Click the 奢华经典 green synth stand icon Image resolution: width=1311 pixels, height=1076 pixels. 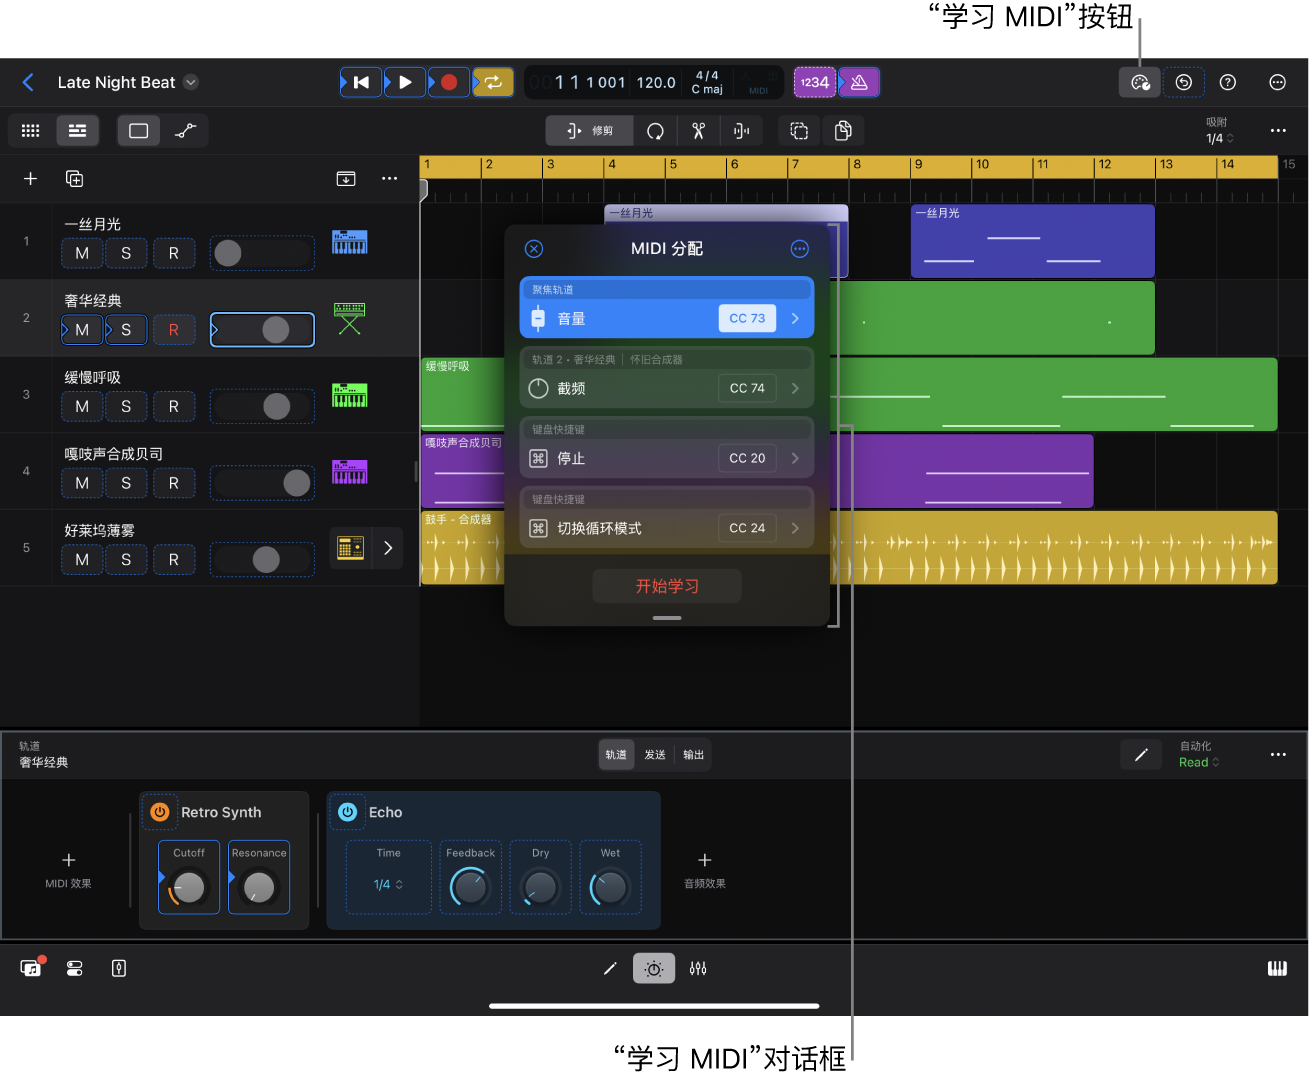pos(350,319)
